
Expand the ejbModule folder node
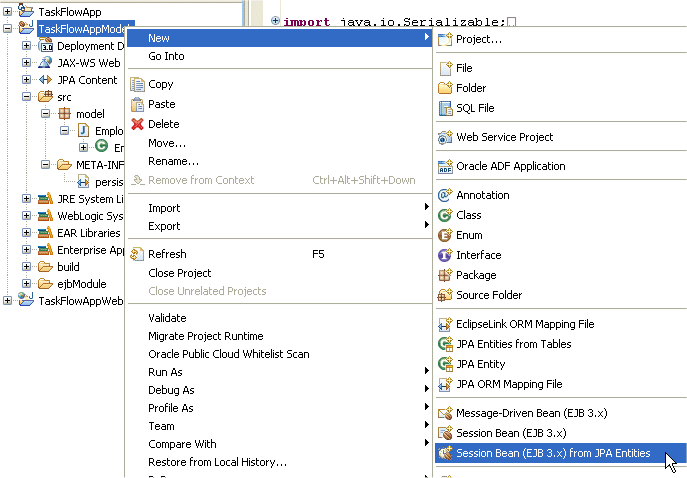point(27,284)
